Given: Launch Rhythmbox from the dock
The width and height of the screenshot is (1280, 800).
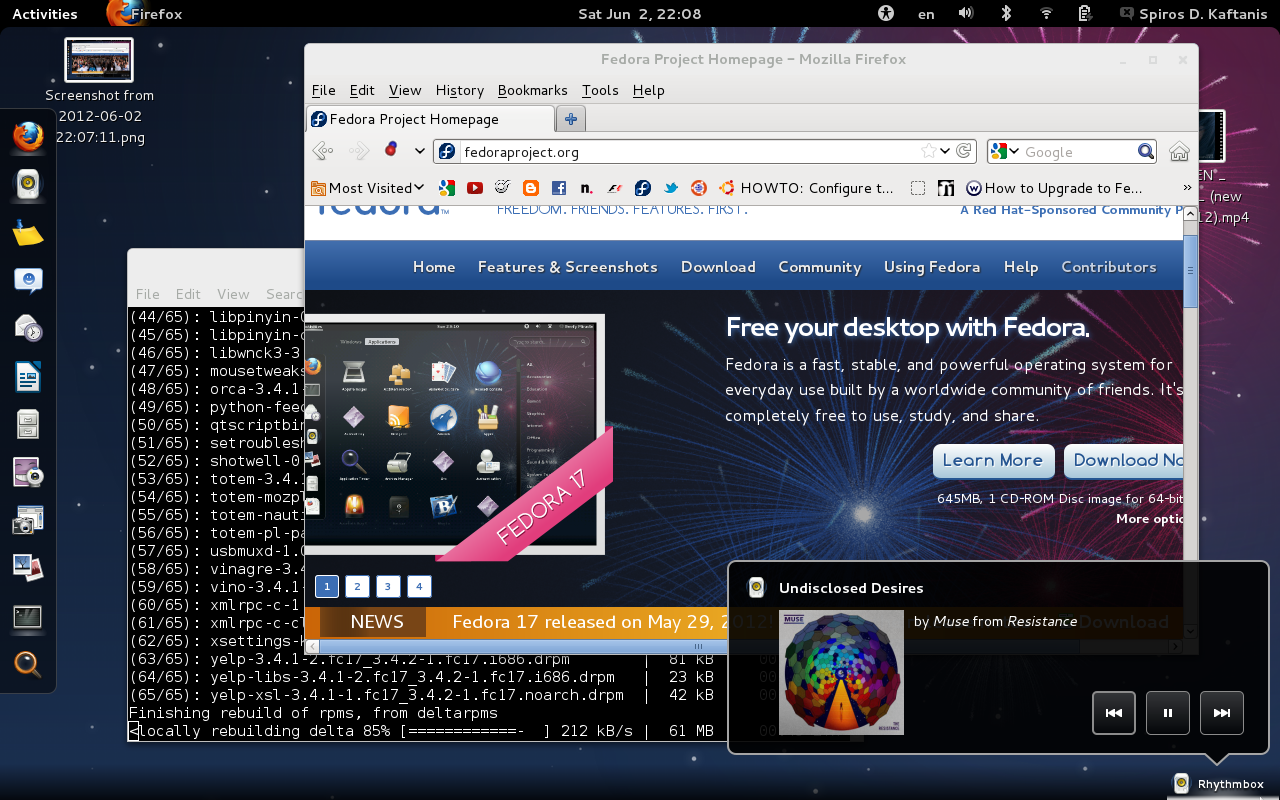Looking at the screenshot, I should pyautogui.click(x=28, y=184).
